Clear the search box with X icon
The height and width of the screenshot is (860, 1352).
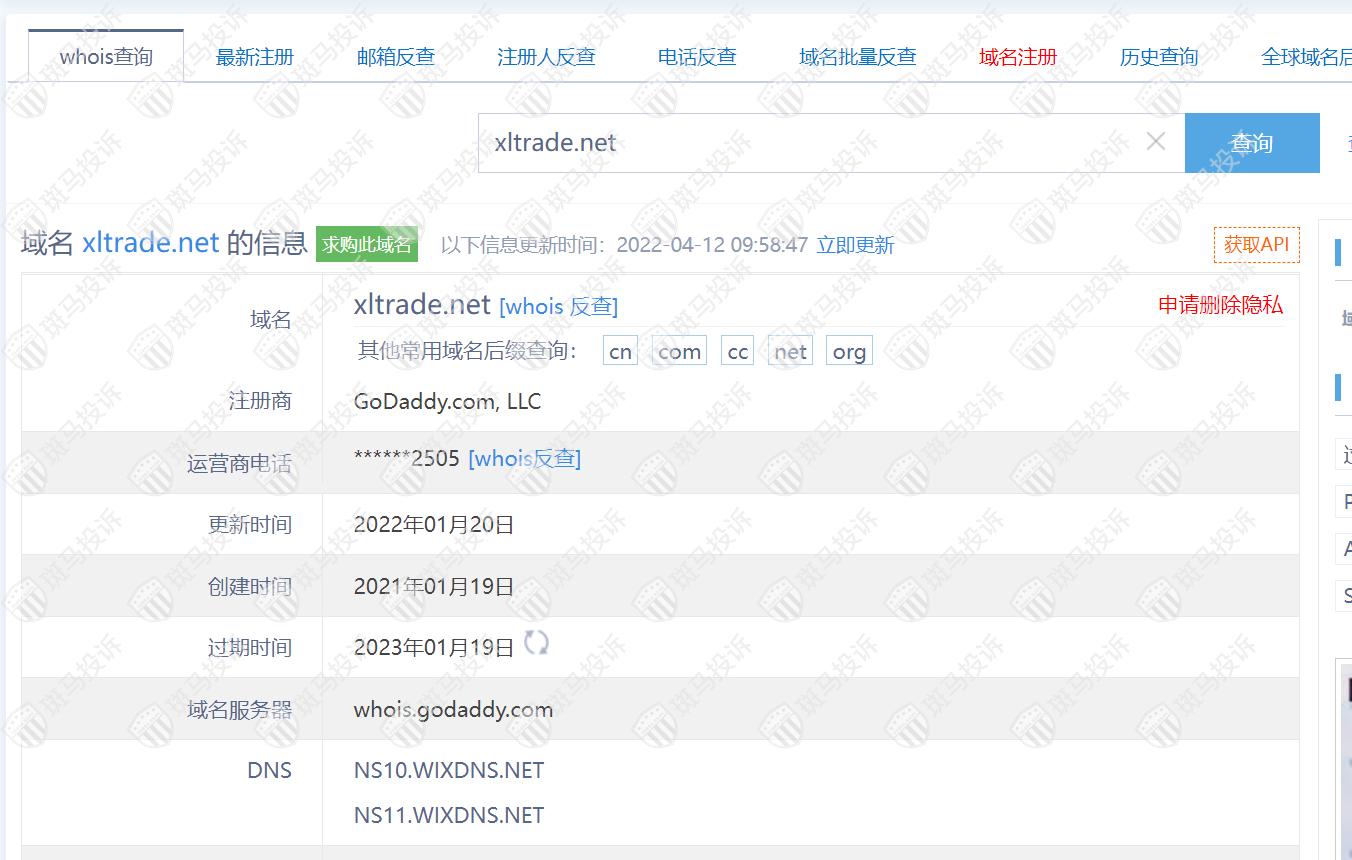pyautogui.click(x=1155, y=142)
